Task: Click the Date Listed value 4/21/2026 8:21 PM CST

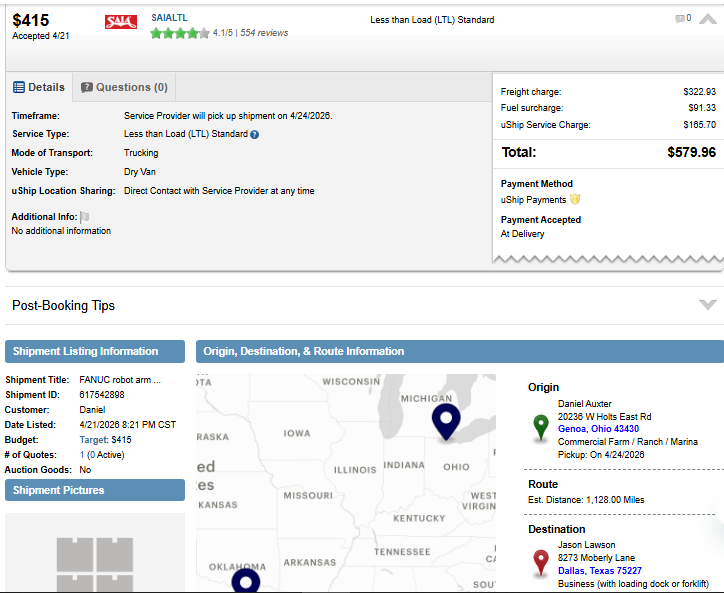Action: click(x=127, y=424)
